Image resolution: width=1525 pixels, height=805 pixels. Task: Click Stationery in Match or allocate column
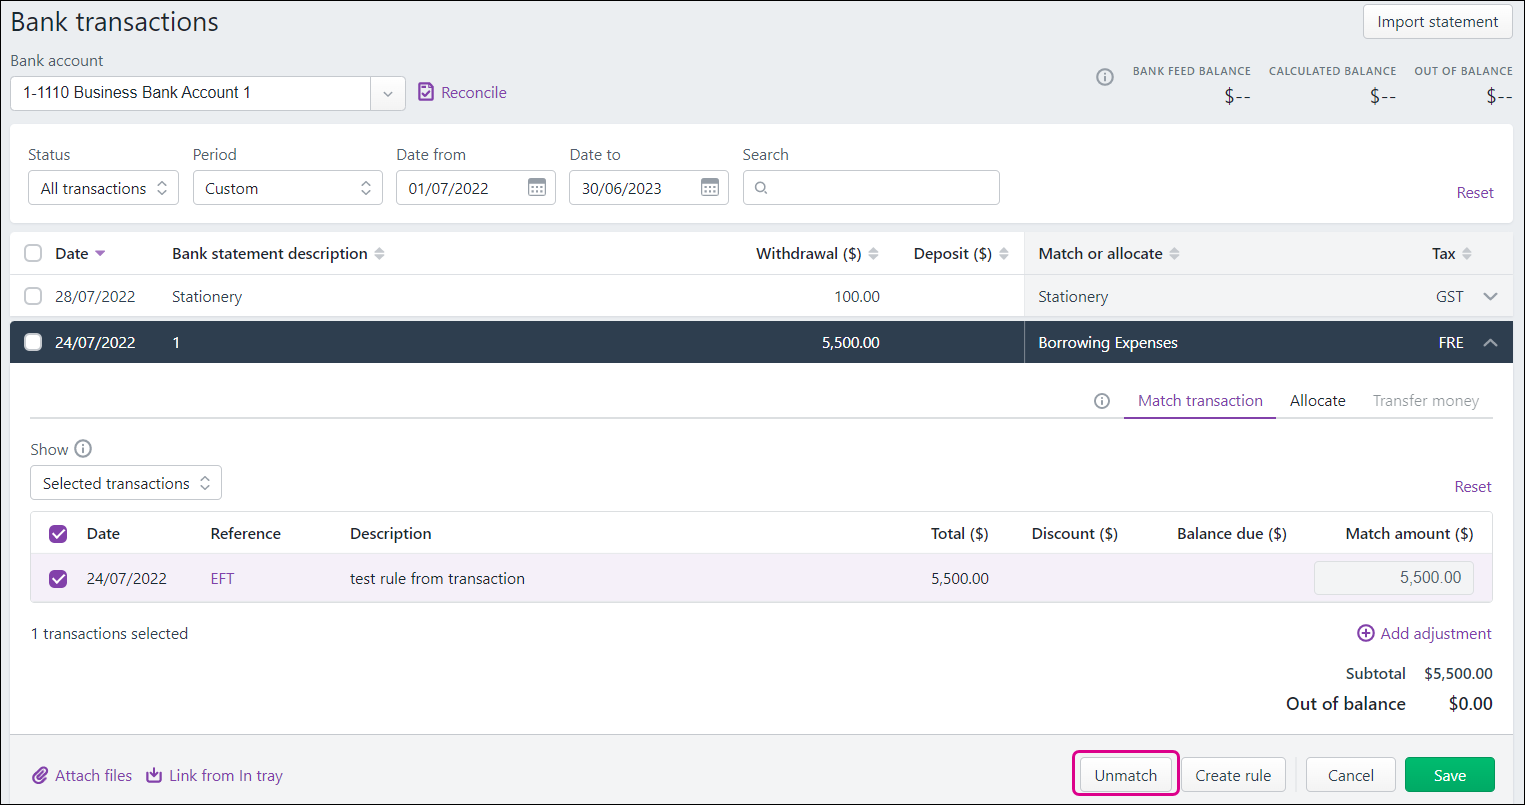pyautogui.click(x=1073, y=296)
